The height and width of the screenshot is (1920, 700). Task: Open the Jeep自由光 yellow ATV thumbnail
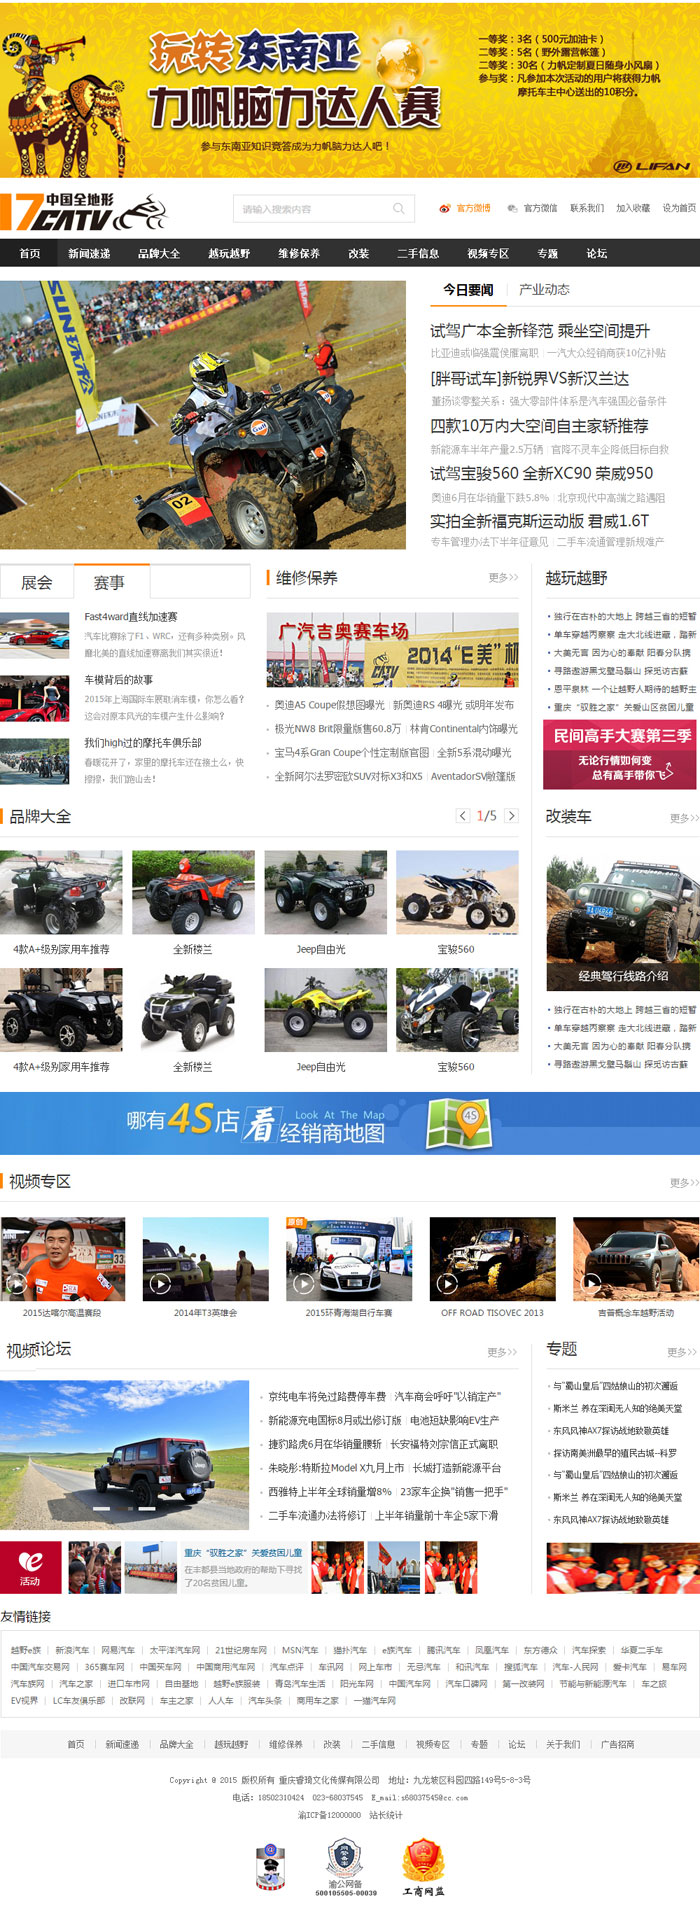click(325, 1009)
